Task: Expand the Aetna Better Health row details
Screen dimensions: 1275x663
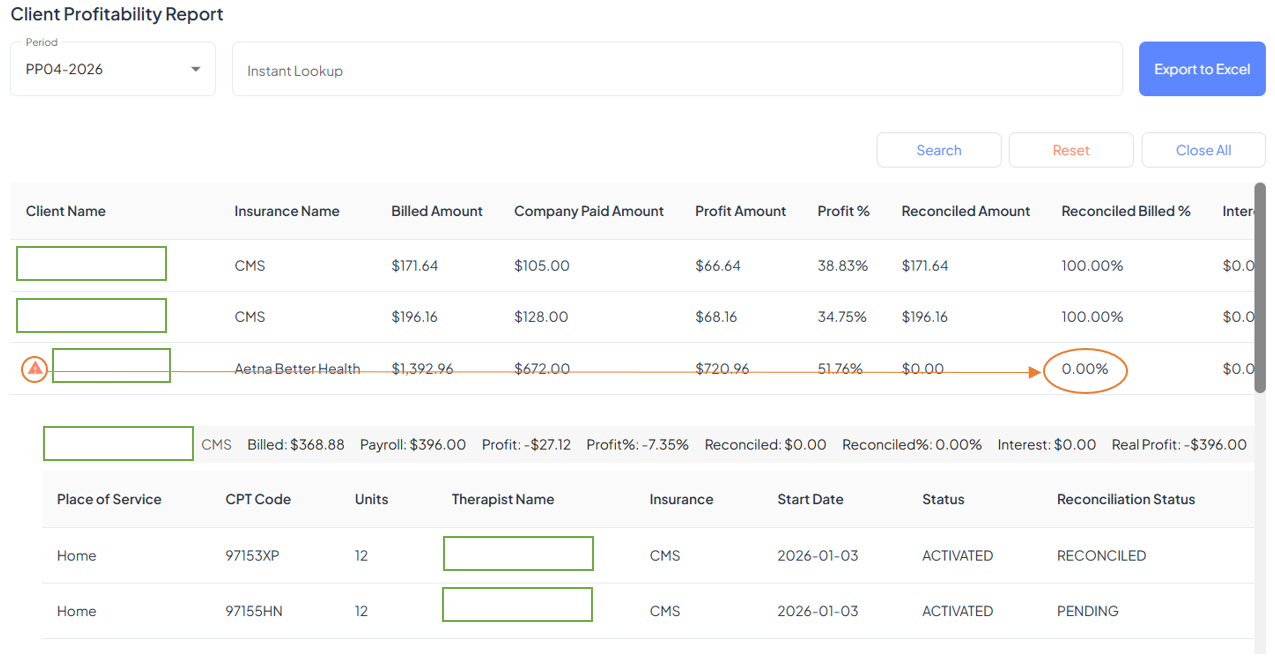Action: pos(111,365)
